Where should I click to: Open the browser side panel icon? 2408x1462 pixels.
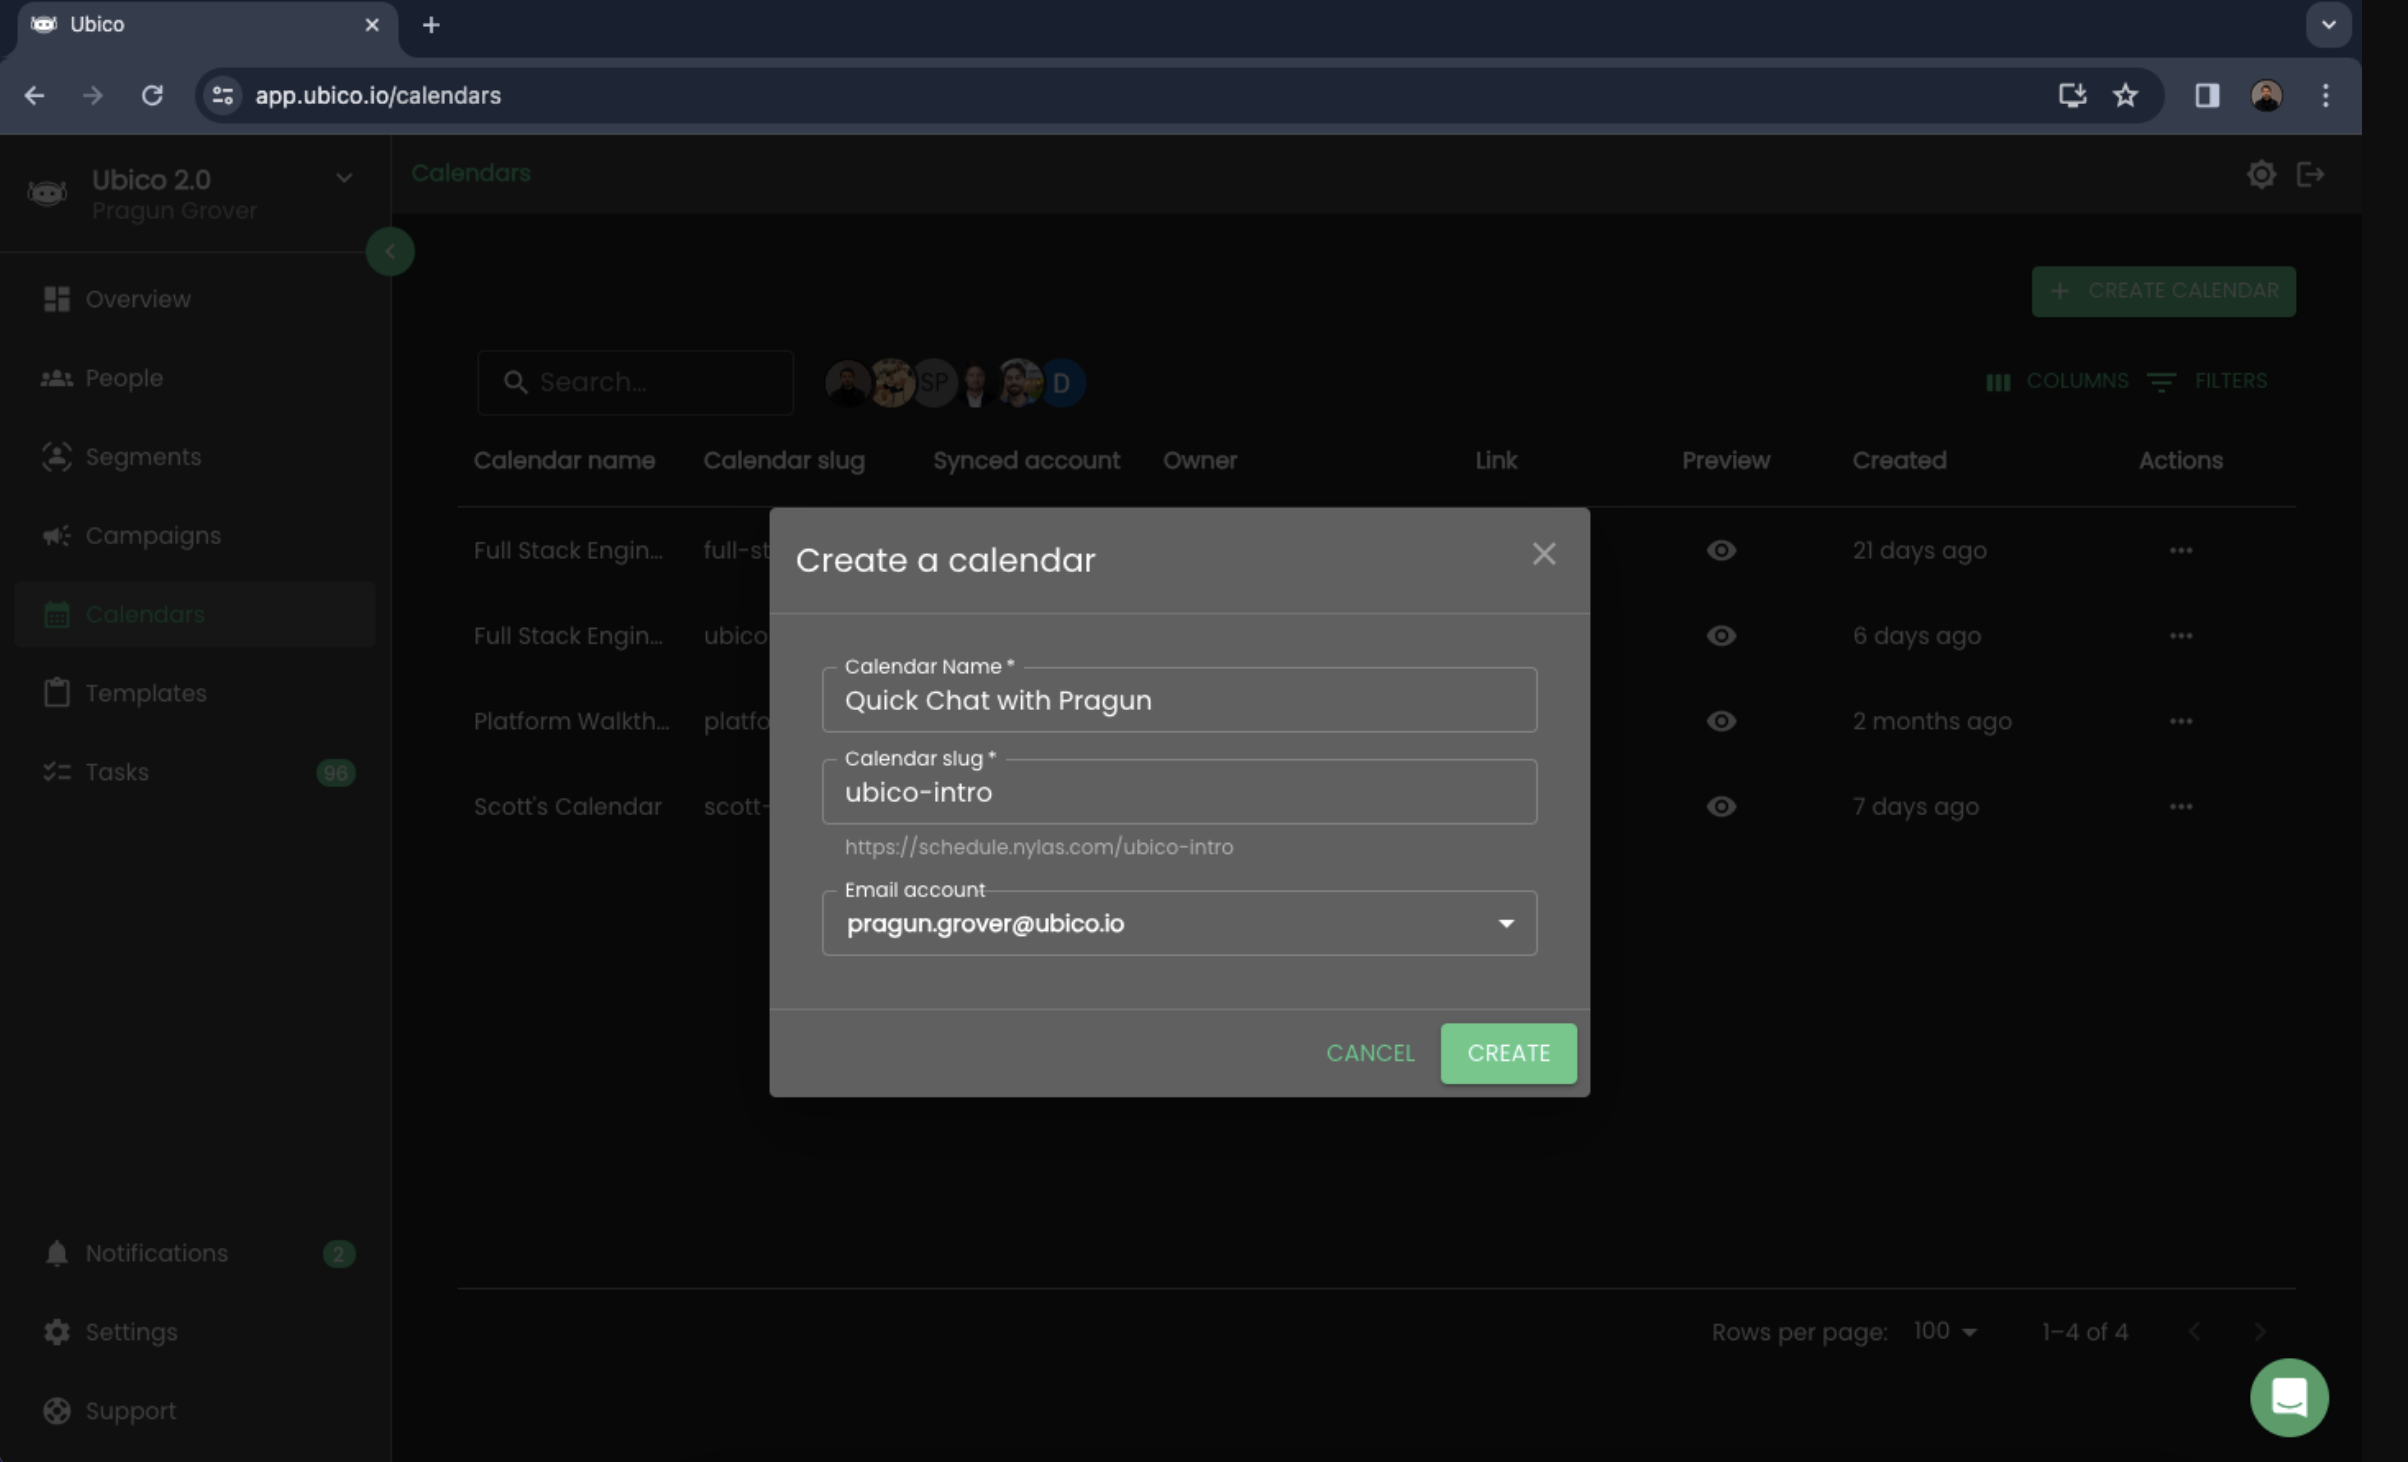click(2206, 95)
